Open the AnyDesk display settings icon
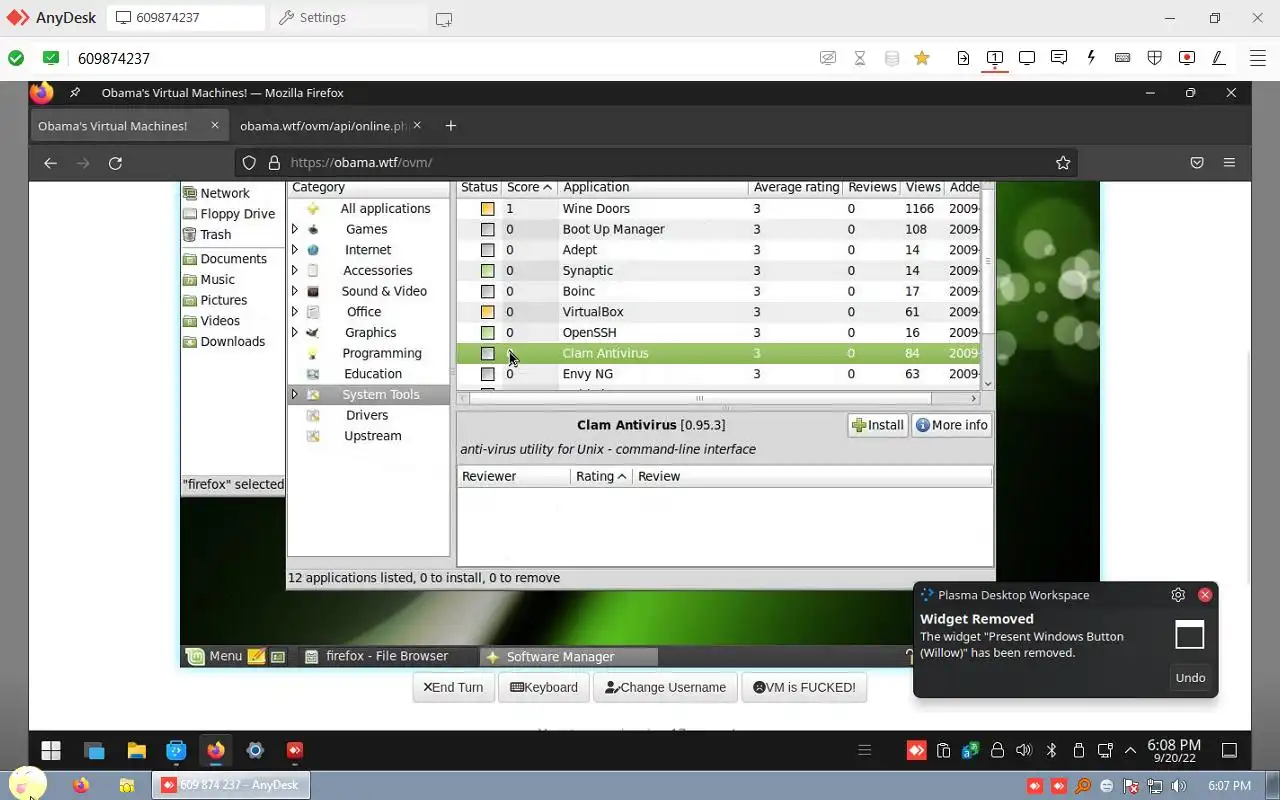 (x=1027, y=58)
